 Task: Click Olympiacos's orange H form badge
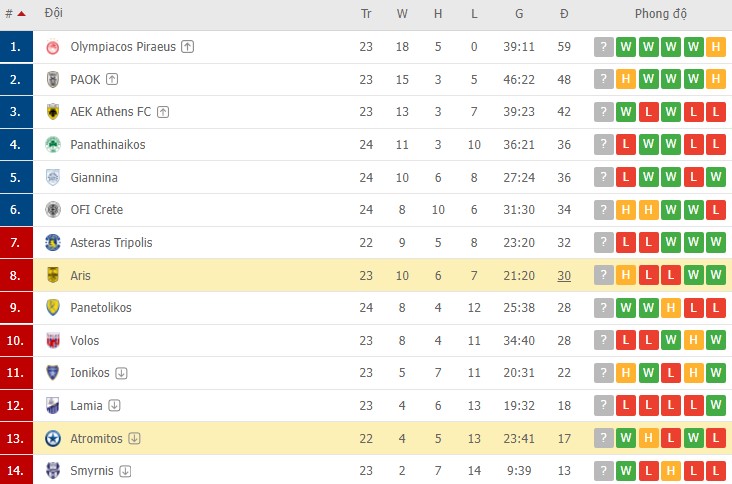[x=715, y=47]
